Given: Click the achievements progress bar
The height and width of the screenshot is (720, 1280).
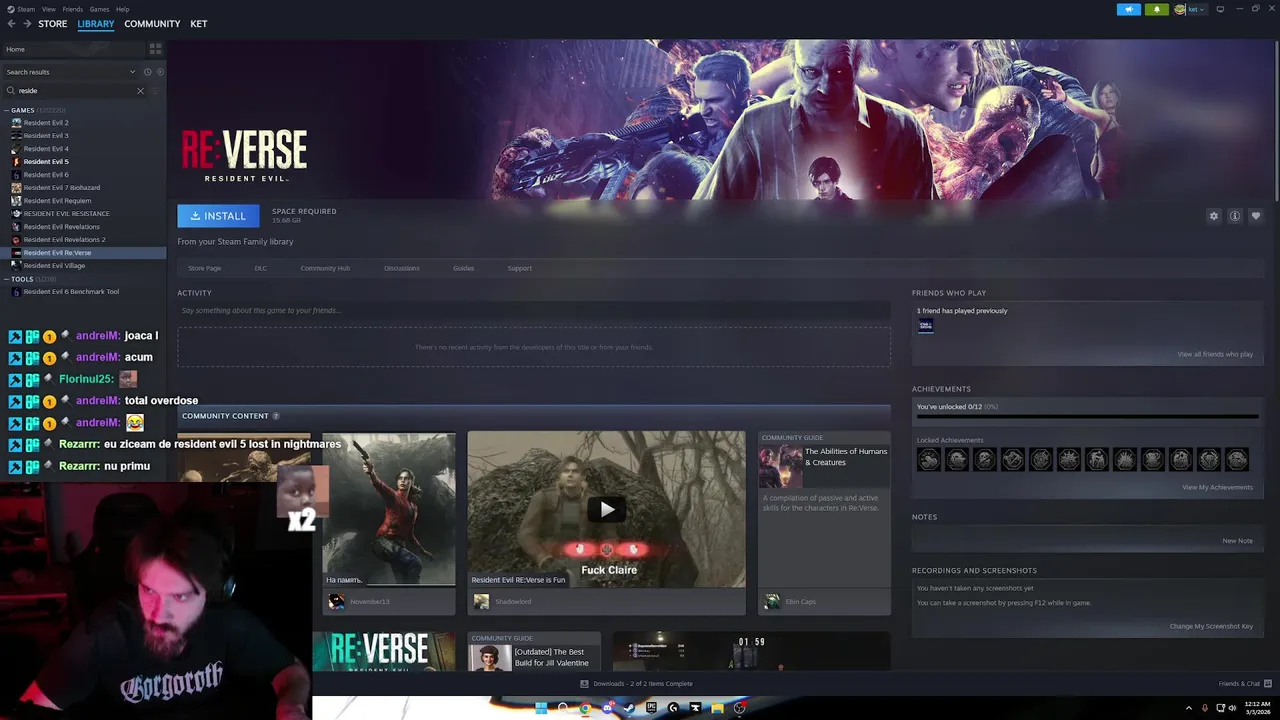Looking at the screenshot, I should click(x=1087, y=416).
